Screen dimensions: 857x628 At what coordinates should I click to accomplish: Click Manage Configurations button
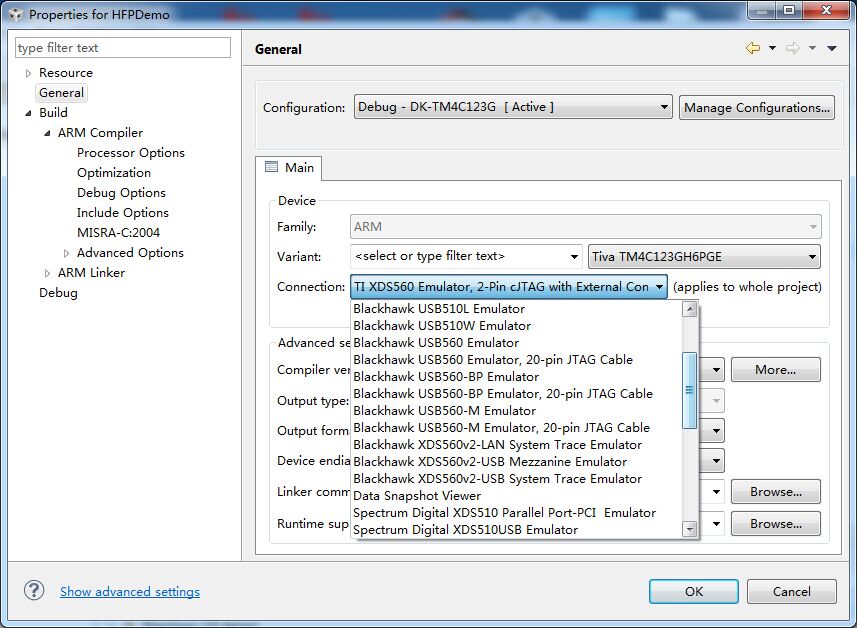756,108
